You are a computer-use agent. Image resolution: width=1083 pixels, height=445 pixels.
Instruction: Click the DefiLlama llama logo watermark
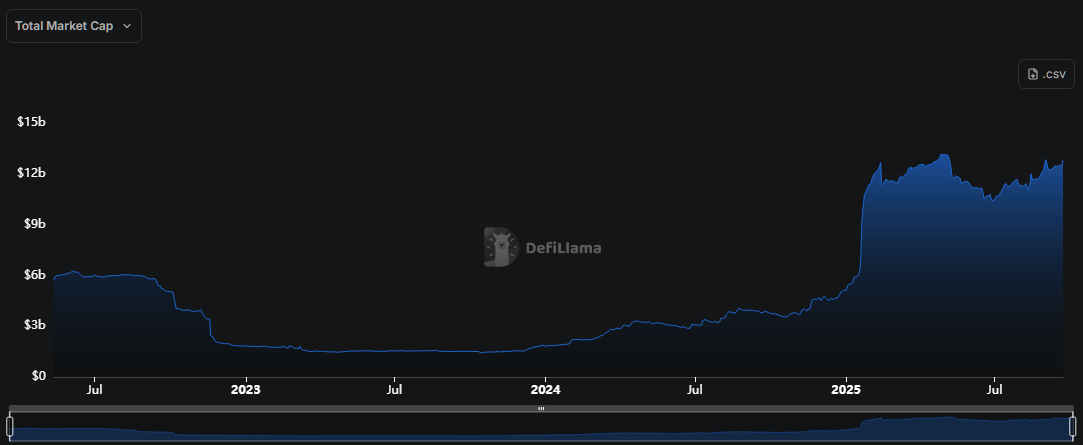(501, 247)
